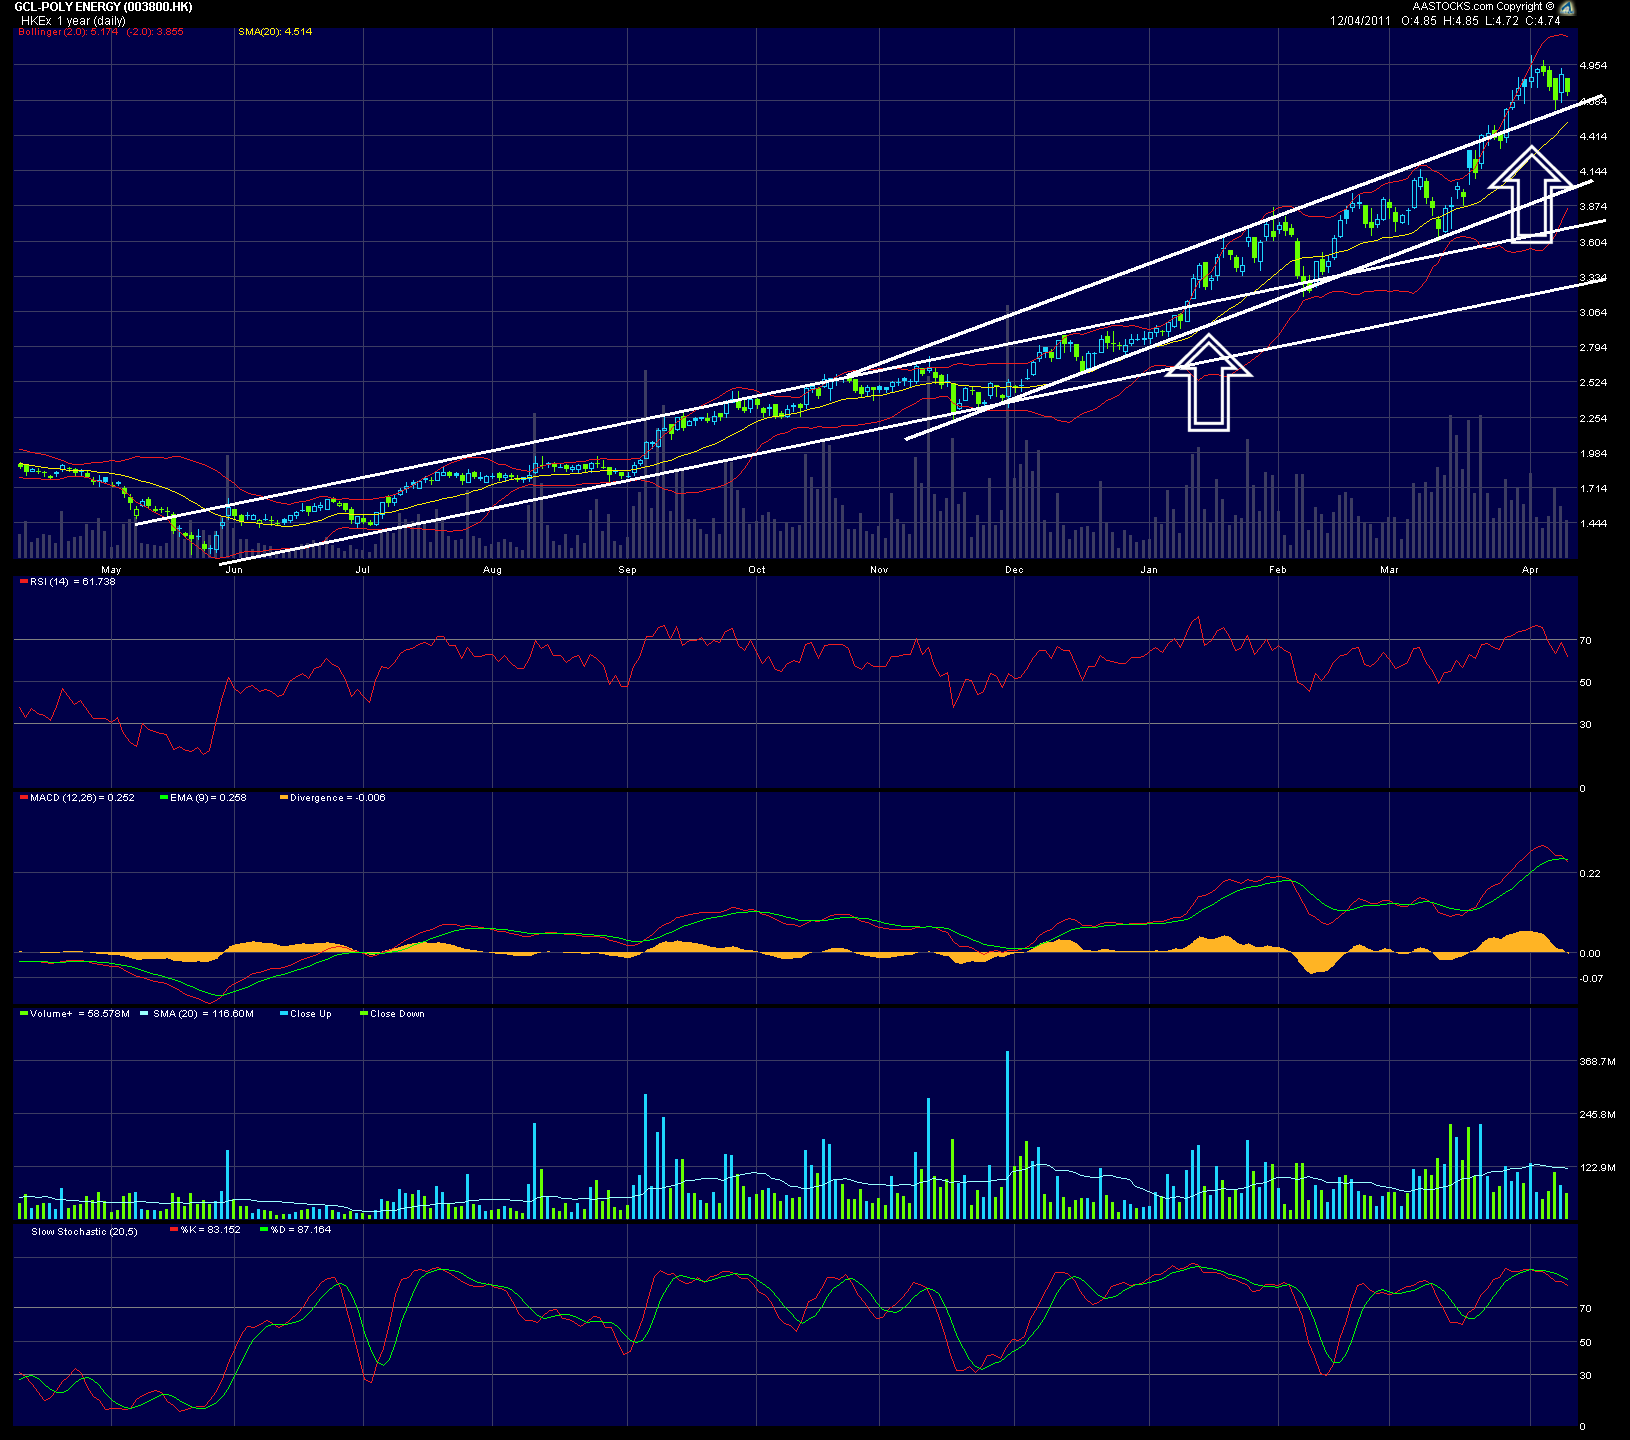This screenshot has height=1440, width=1630.
Task: Click the Feb label on time axis
Action: pos(1278,570)
